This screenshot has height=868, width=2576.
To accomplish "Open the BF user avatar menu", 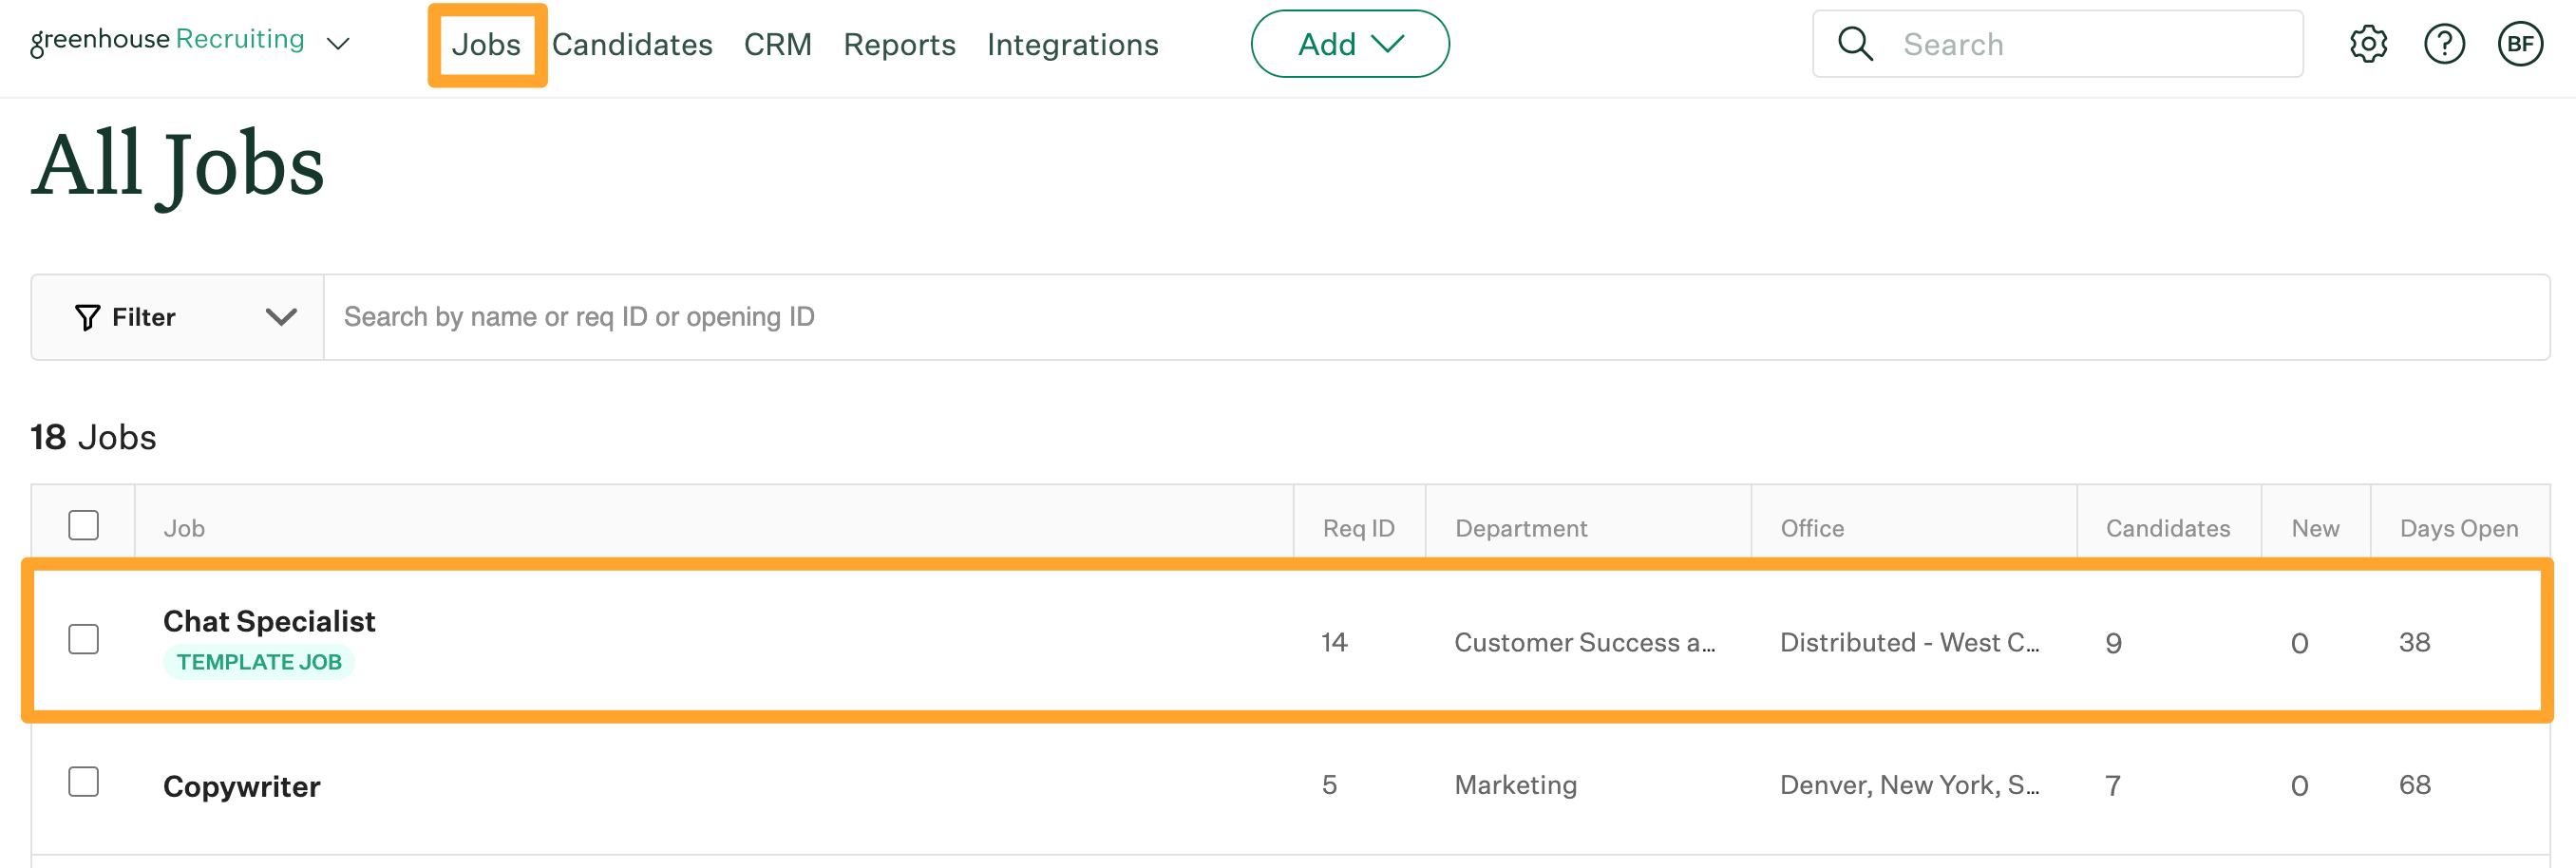I will 2520,43.
